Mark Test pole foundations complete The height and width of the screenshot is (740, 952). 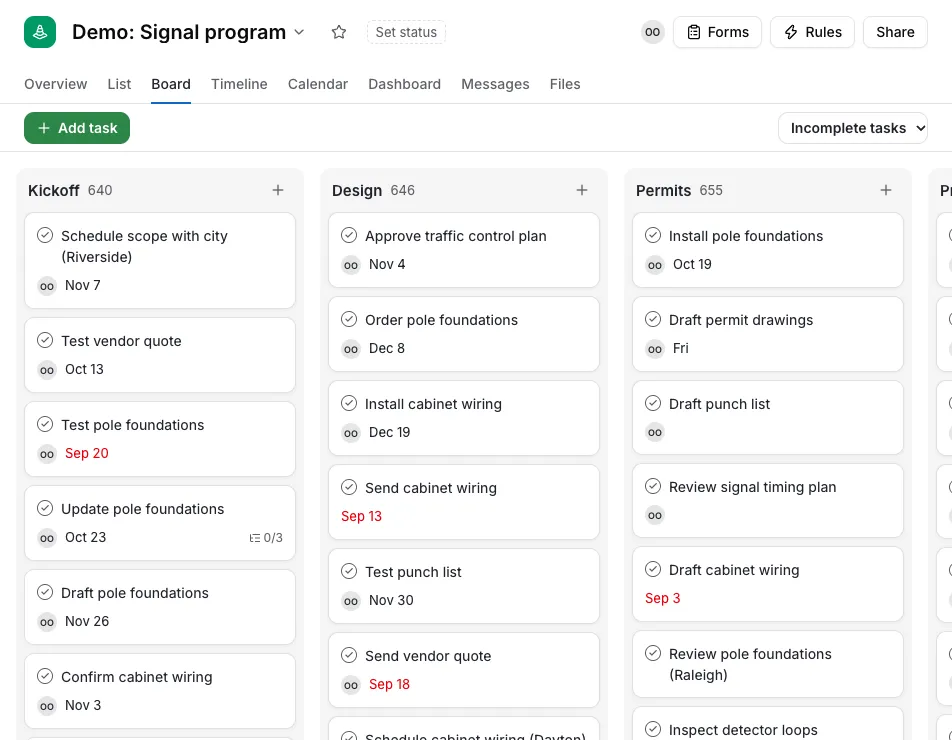click(x=45, y=424)
